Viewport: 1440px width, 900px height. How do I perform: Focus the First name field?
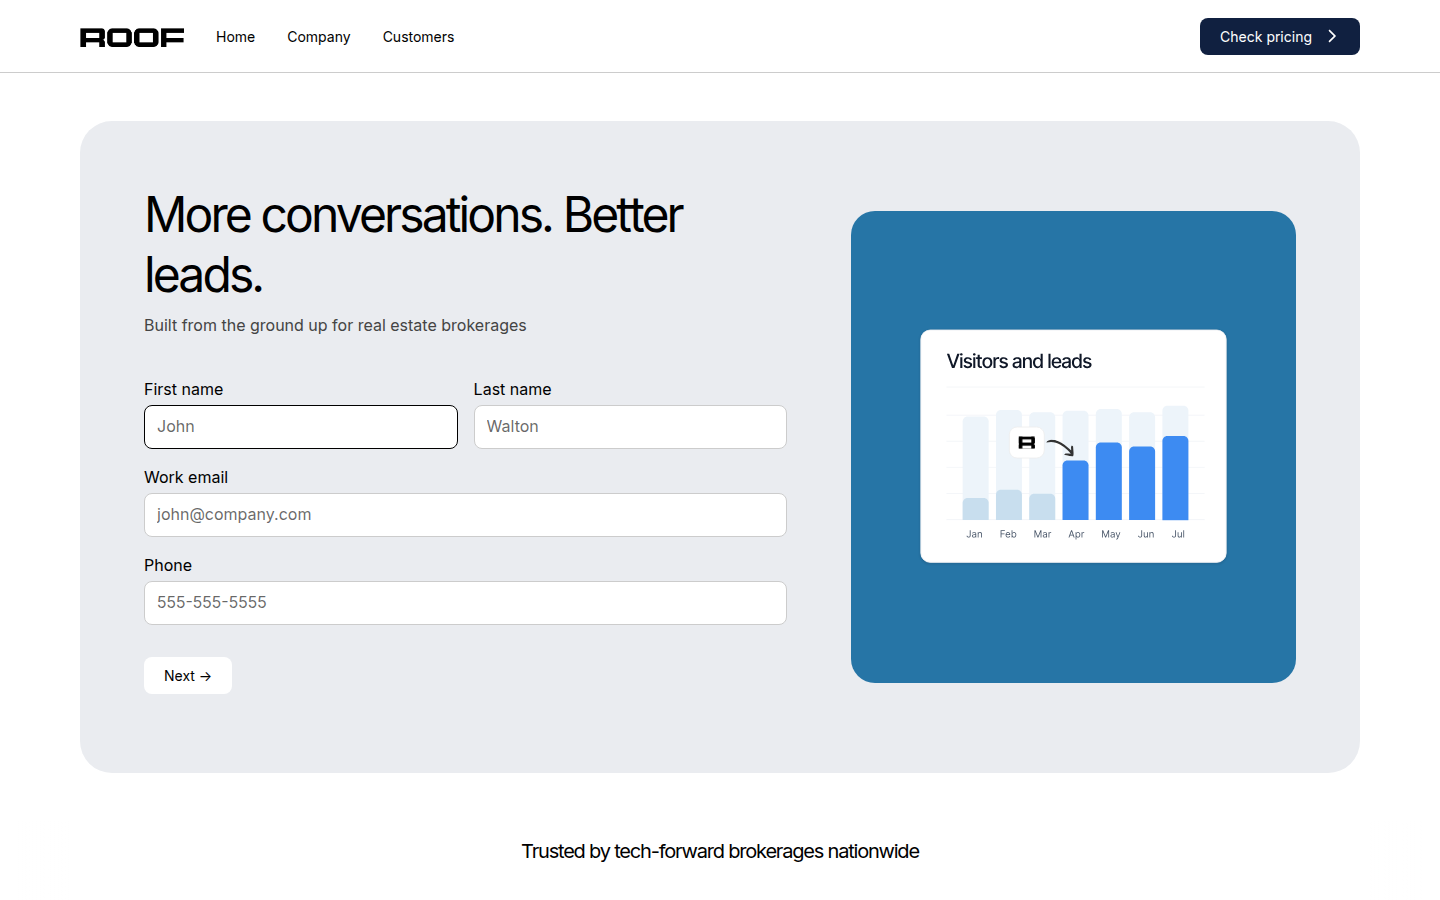[x=301, y=427]
